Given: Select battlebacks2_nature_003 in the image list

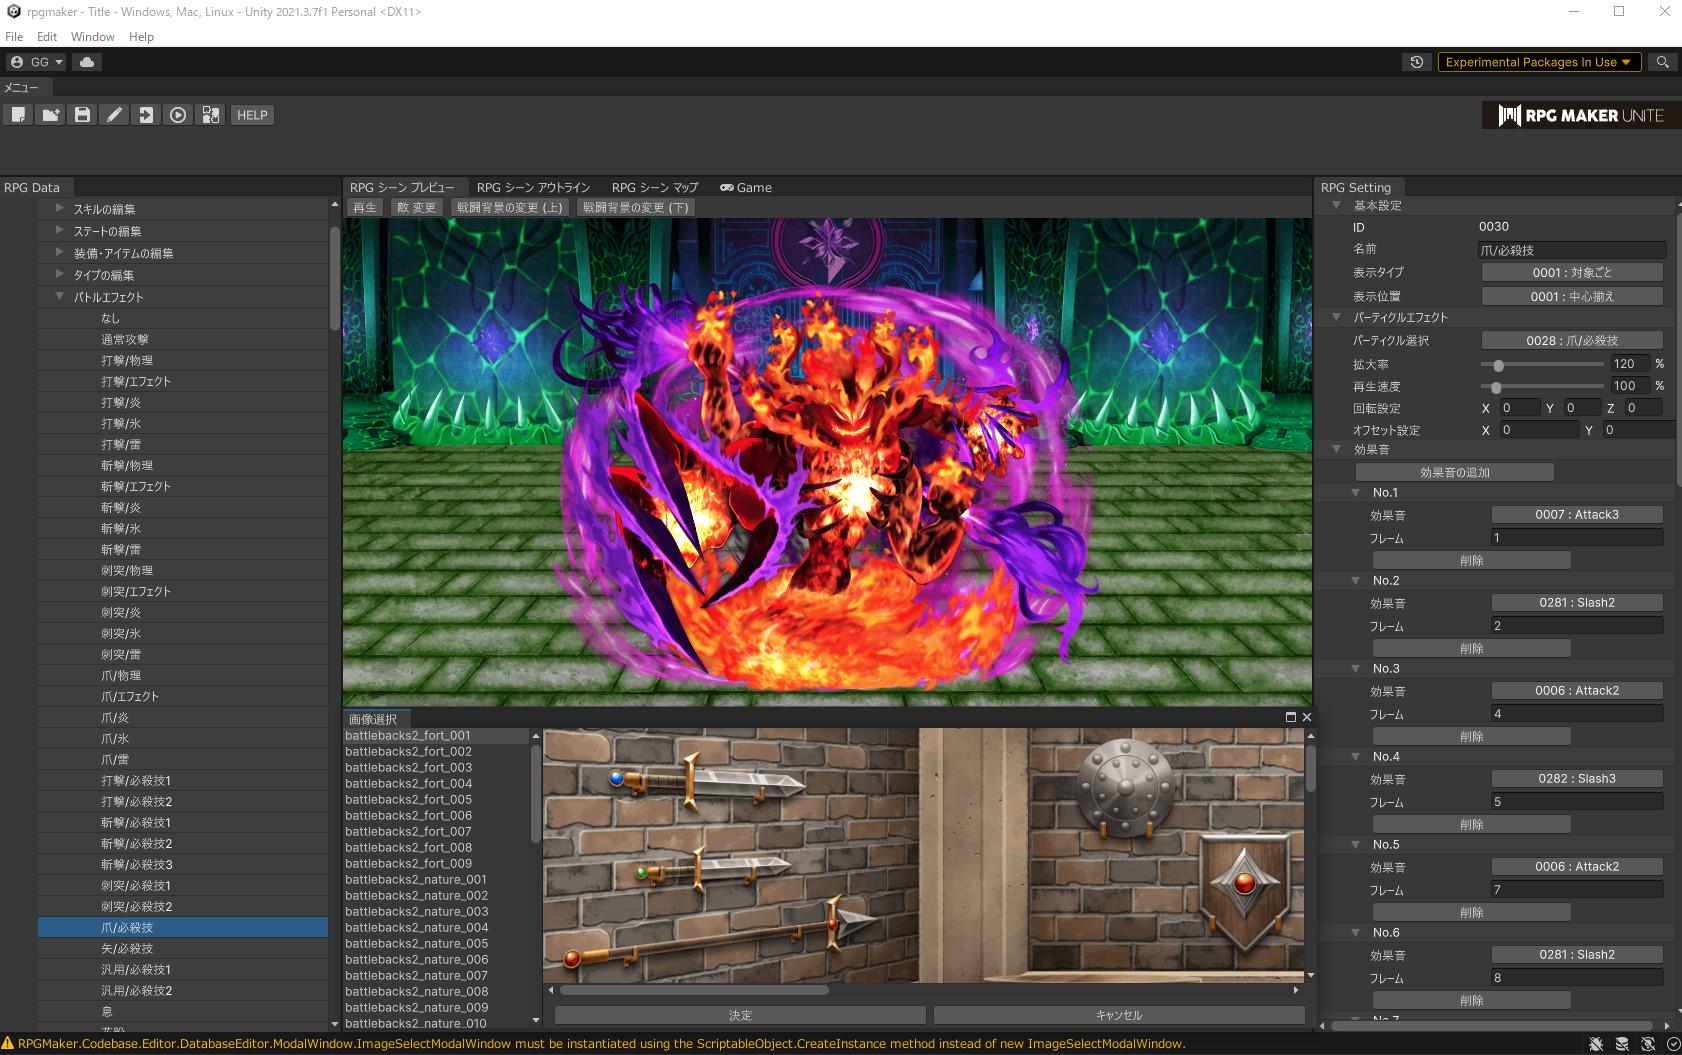Looking at the screenshot, I should [417, 912].
